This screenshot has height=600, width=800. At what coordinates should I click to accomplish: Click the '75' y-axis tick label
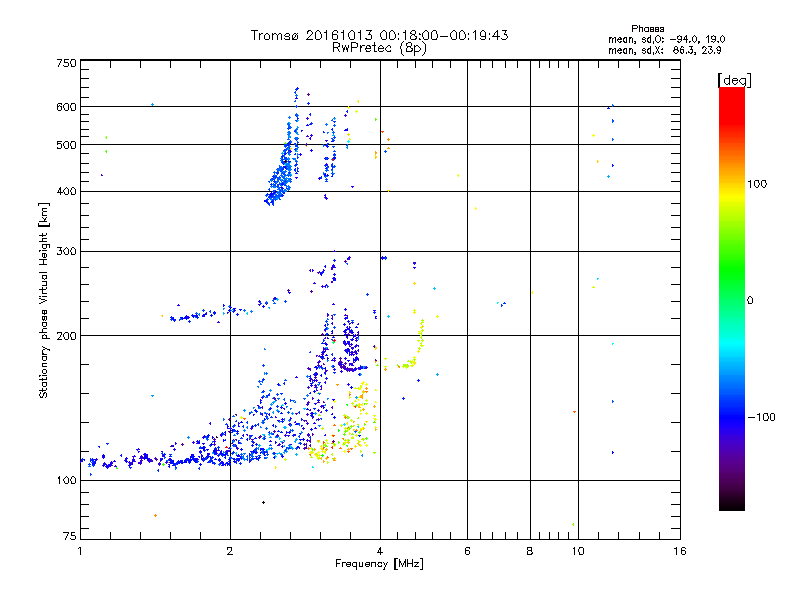70,536
